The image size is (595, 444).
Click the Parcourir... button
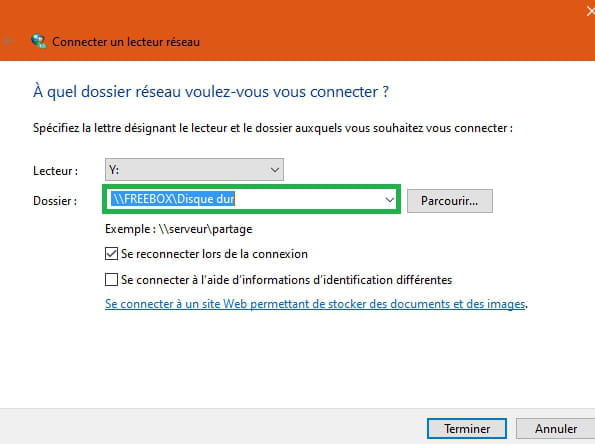[450, 201]
